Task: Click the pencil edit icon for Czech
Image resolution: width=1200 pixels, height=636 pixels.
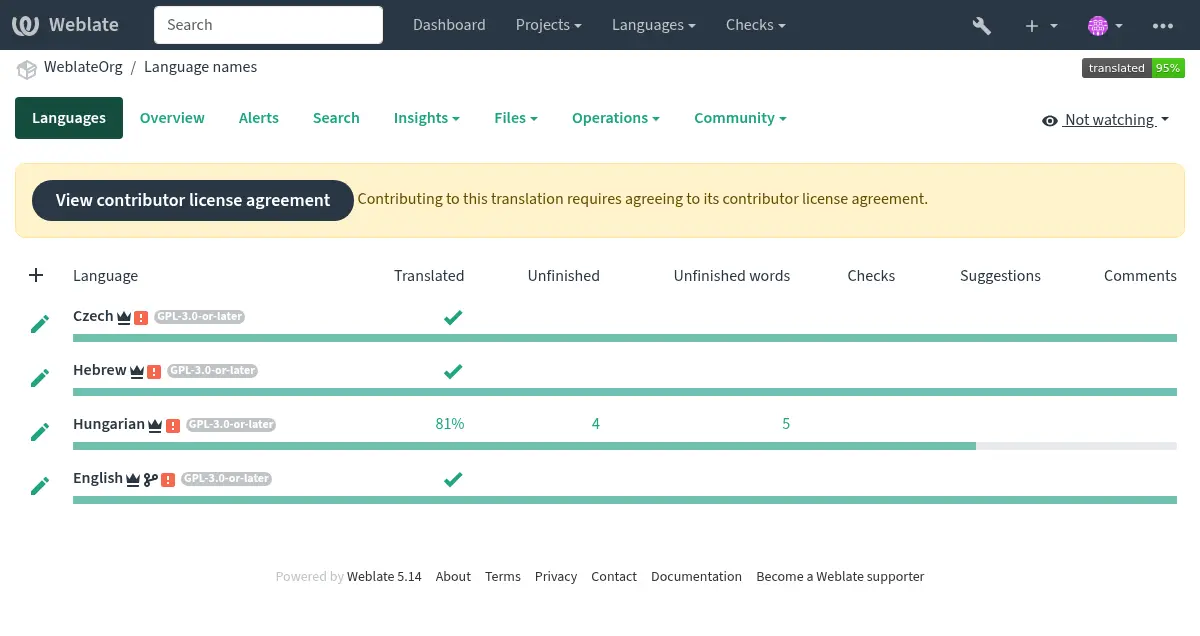Action: point(39,324)
